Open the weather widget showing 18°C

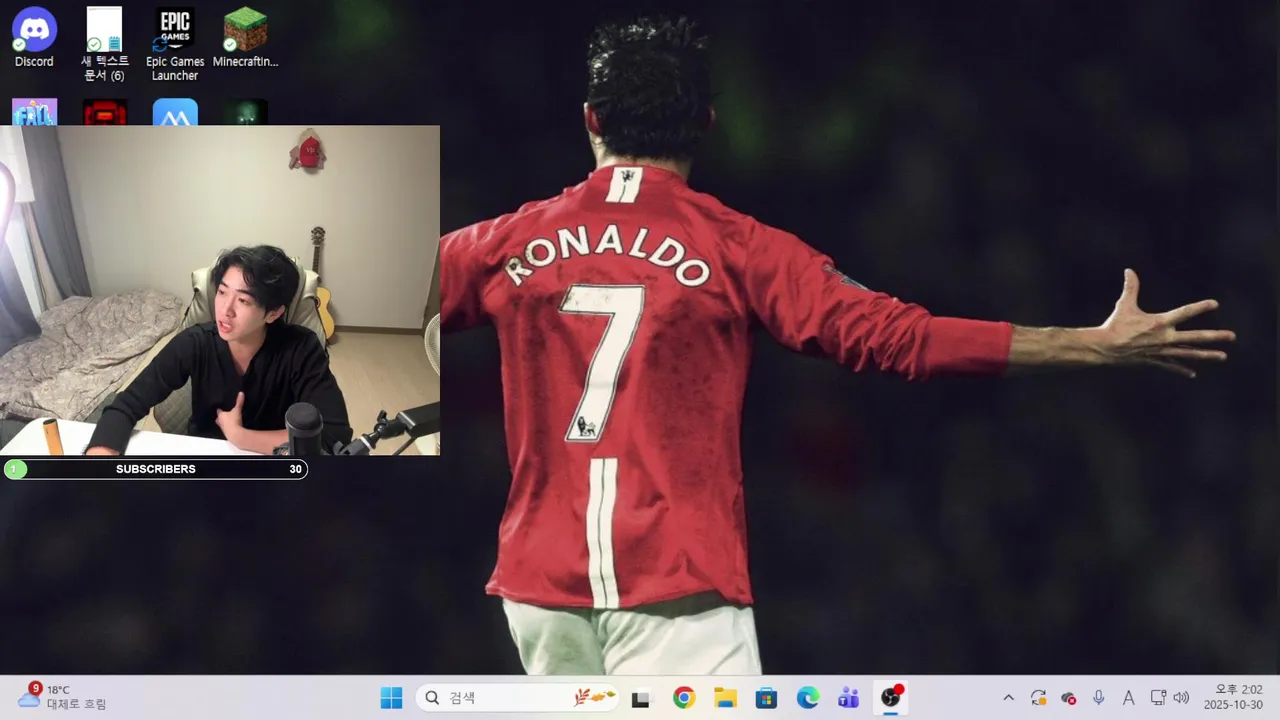(x=62, y=697)
